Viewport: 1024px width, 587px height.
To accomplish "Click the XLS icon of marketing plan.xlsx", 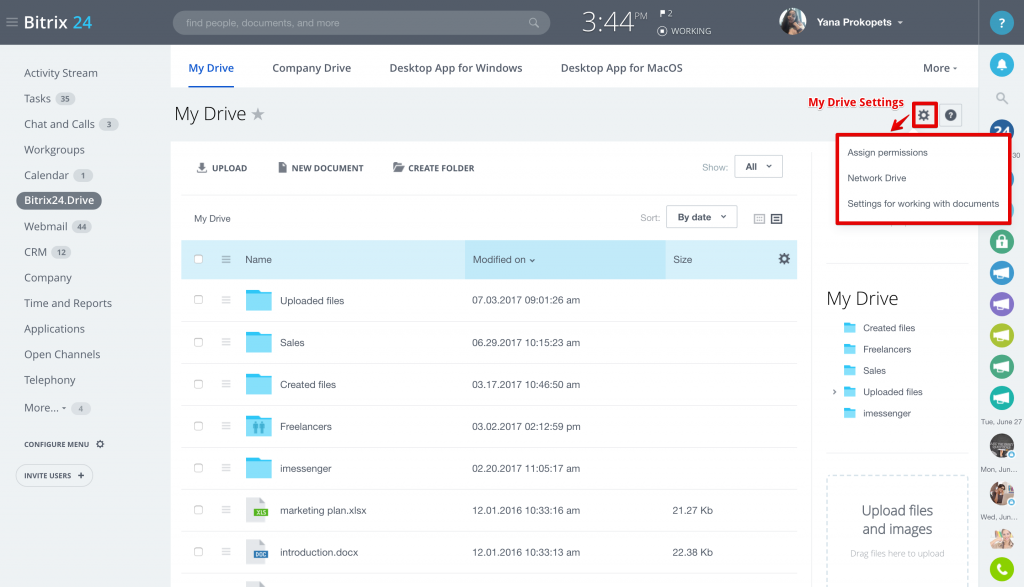I will 257,510.
